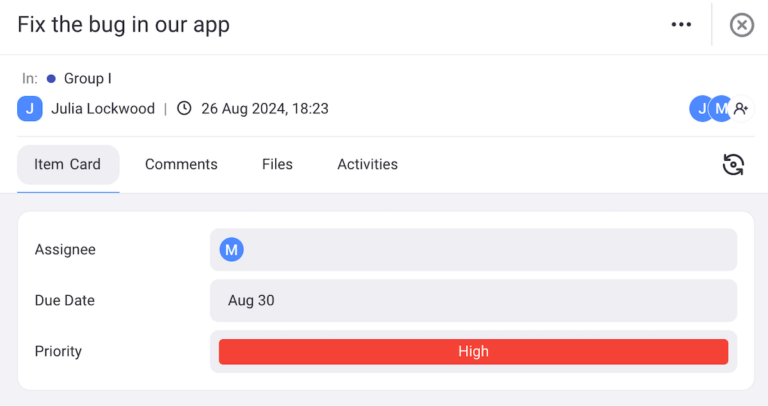
Task: Click the M member avatar at top right
Action: pyautogui.click(x=720, y=109)
